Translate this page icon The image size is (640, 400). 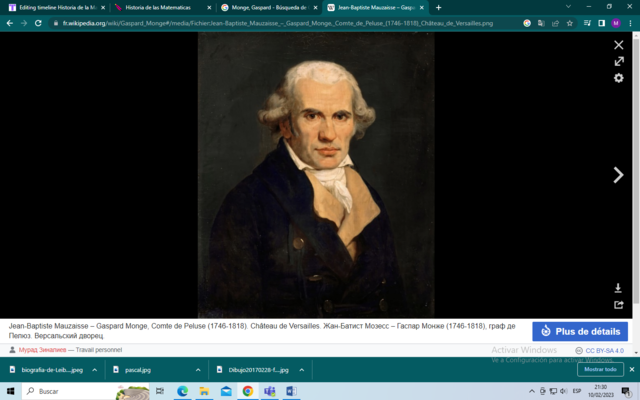541,23
